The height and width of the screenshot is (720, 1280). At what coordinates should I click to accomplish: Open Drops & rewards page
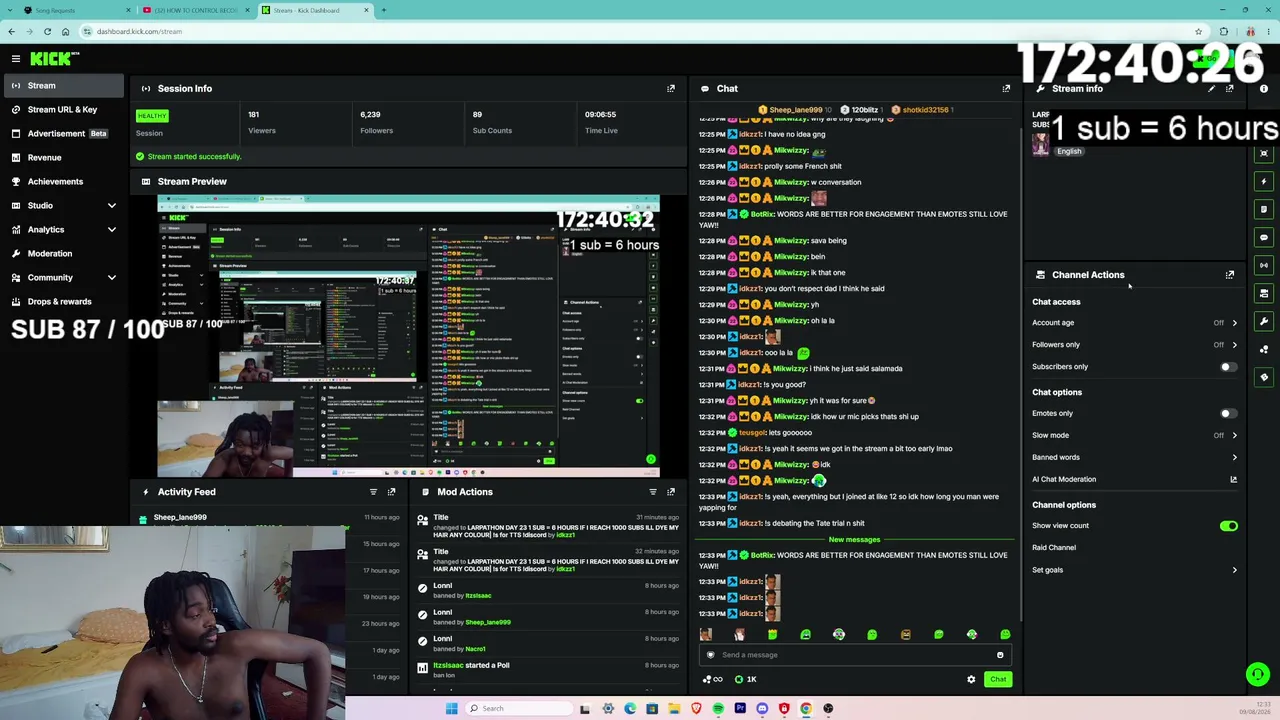62,301
